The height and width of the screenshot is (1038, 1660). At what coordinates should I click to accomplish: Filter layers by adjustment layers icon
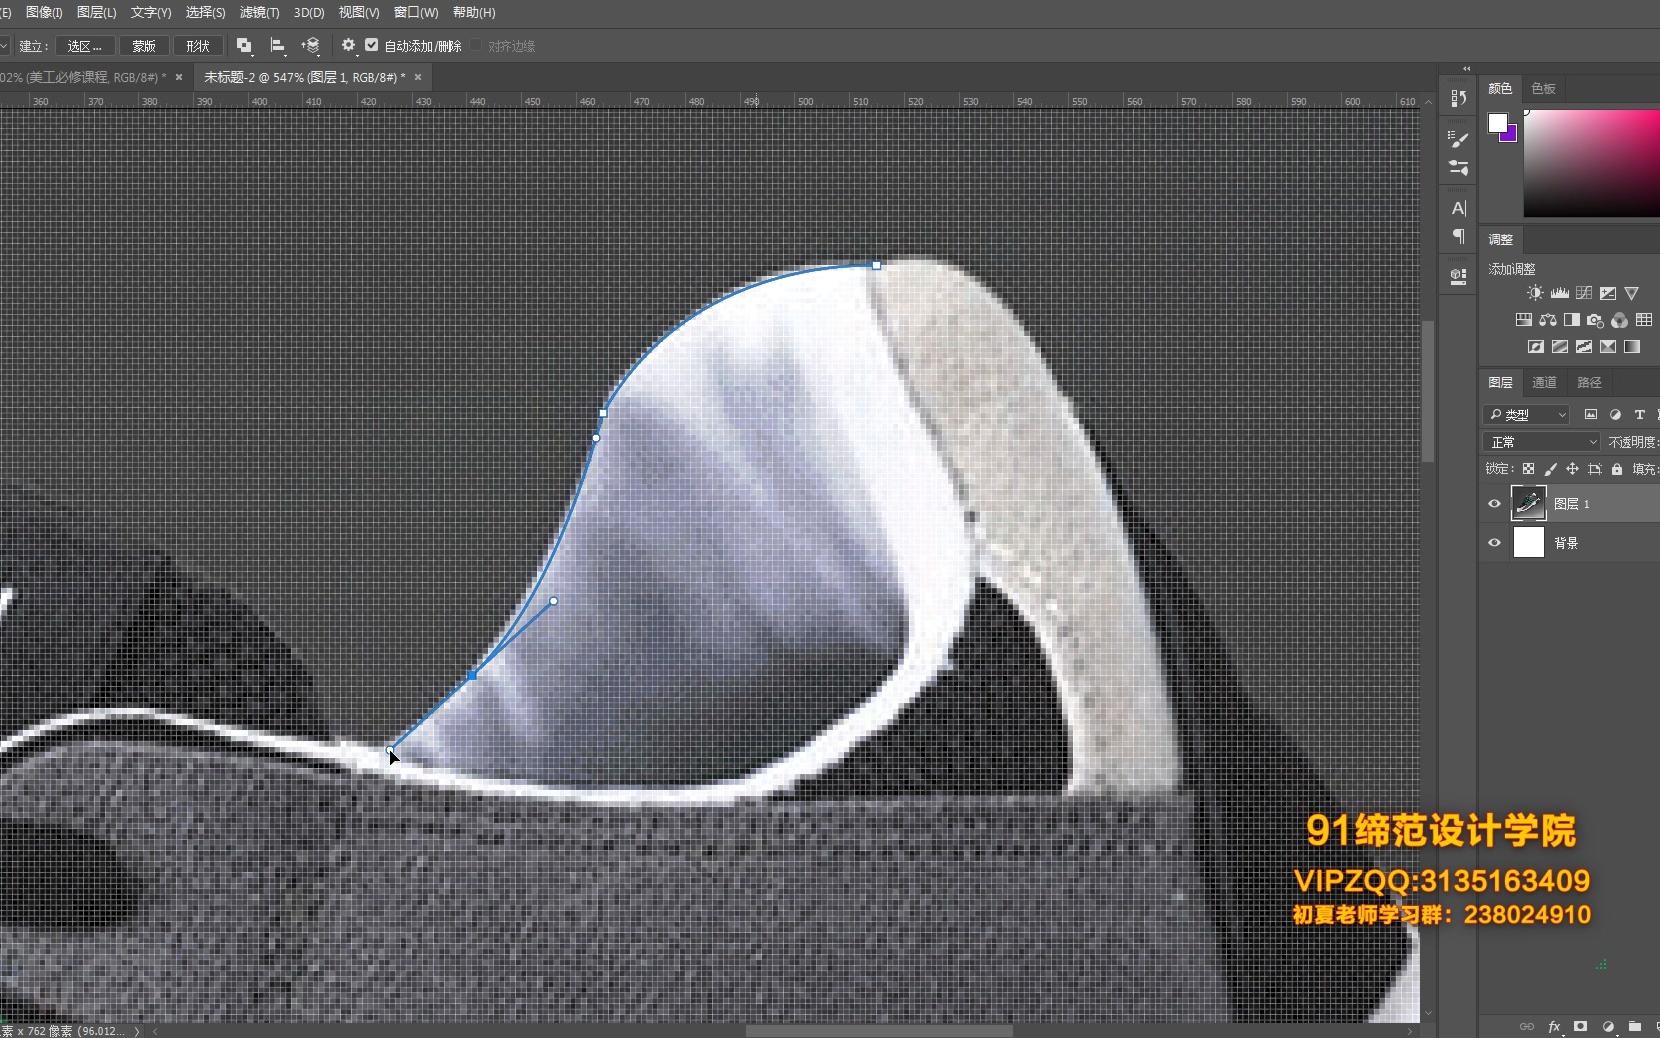1615,414
